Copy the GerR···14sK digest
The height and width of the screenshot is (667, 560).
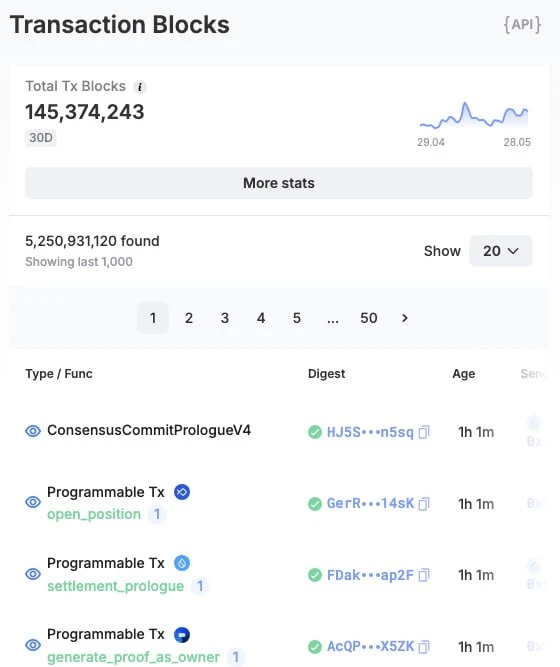424,504
